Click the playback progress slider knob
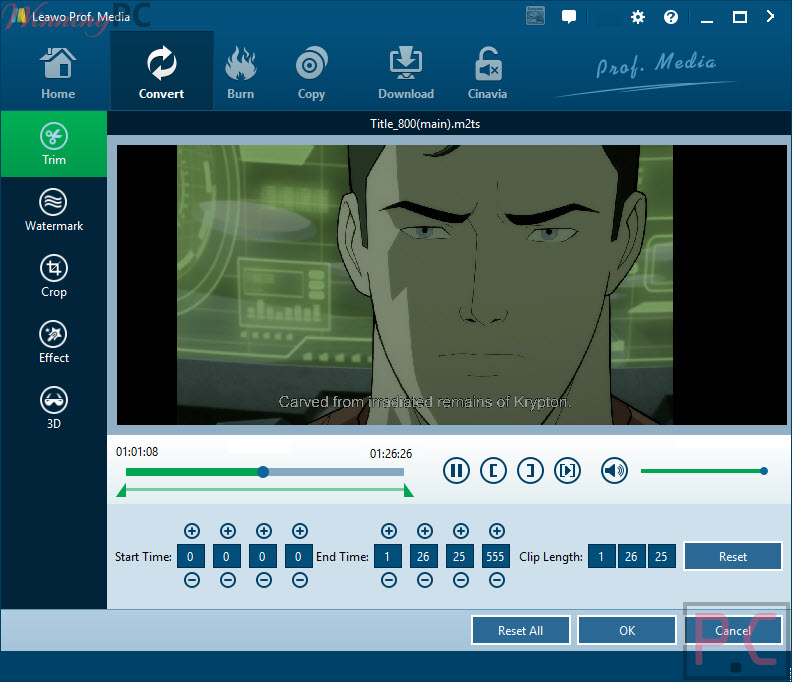 (x=263, y=472)
